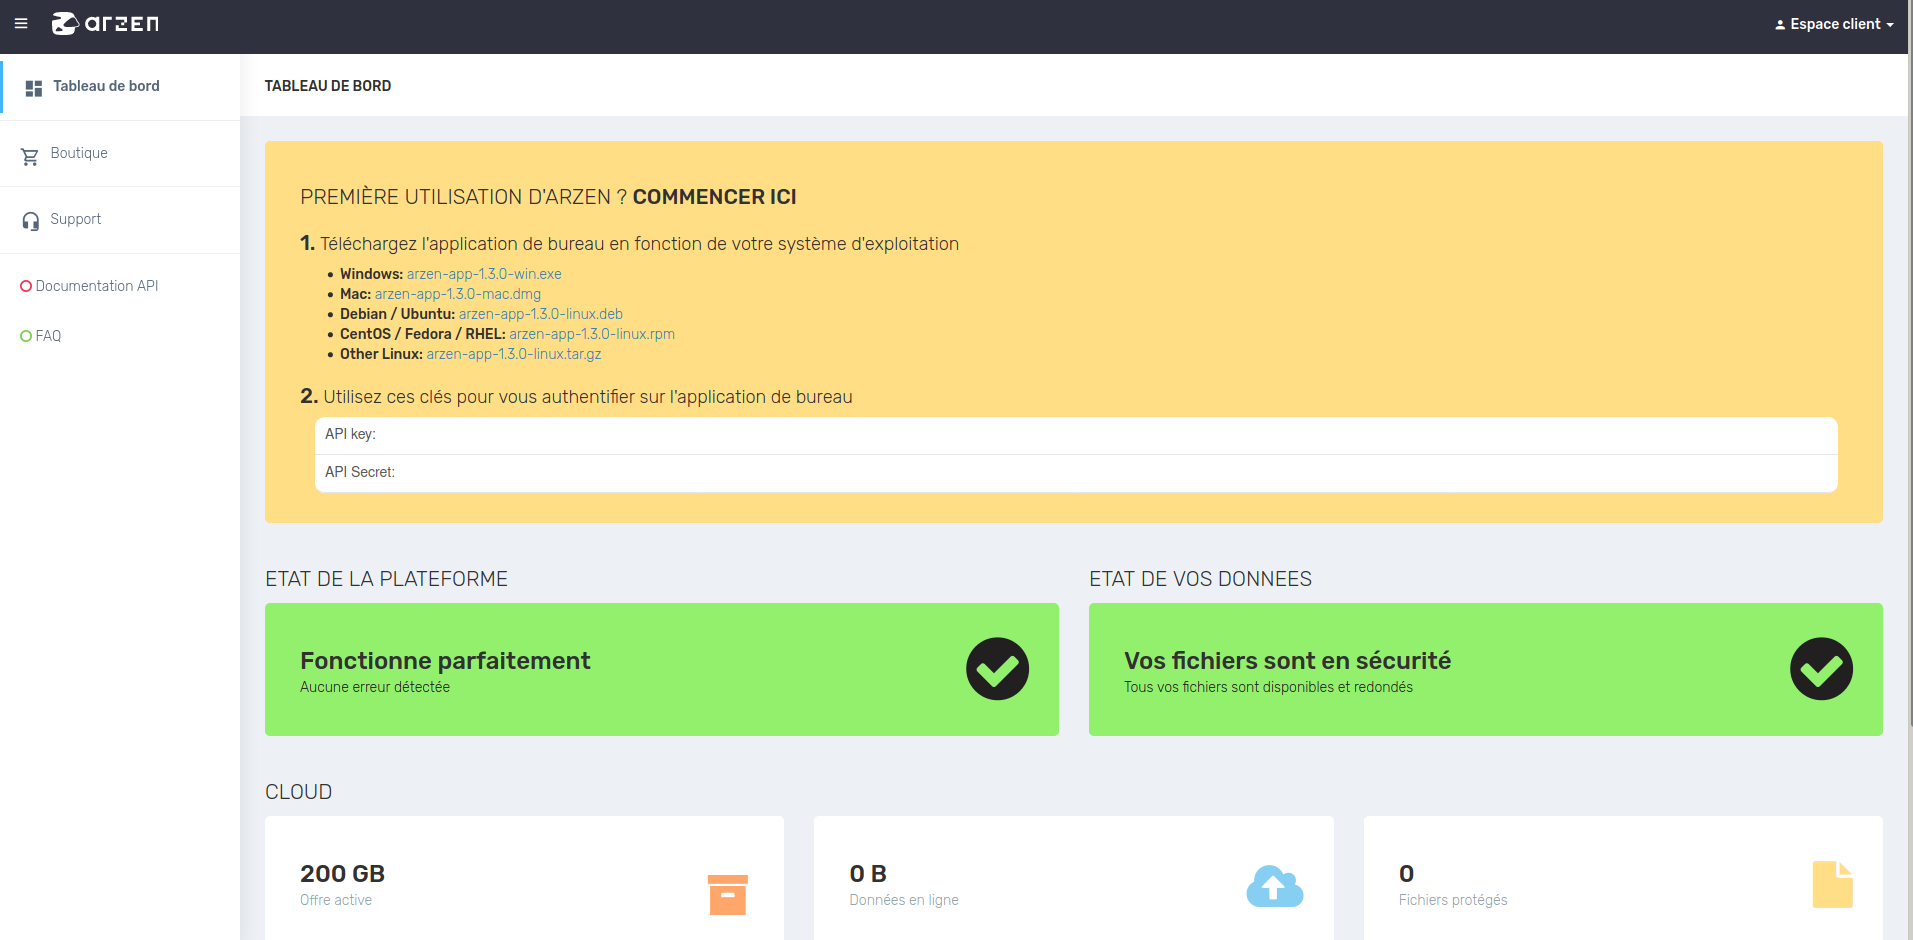Click the TABLEAU DE BORD page title
The image size is (1913, 940).
(328, 86)
